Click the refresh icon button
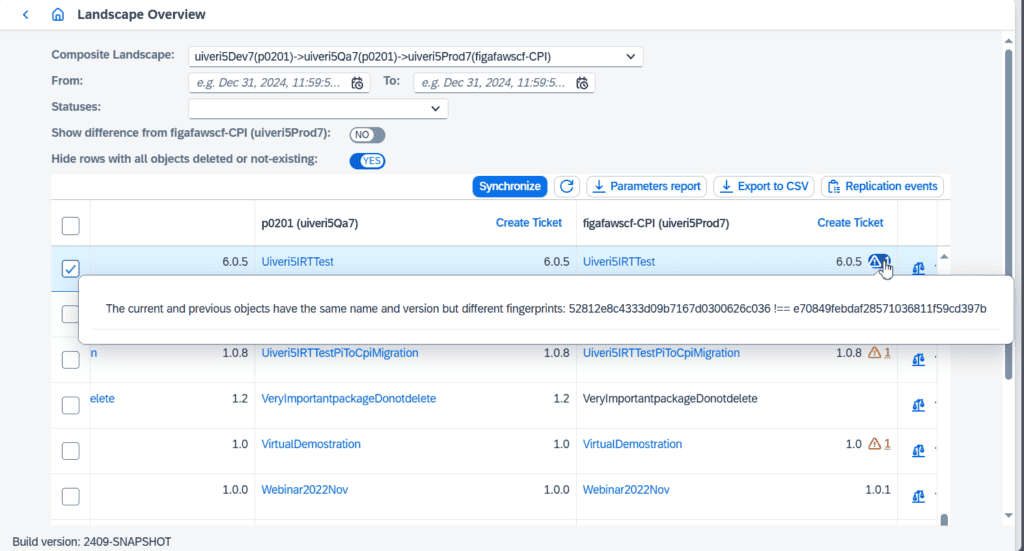This screenshot has width=1024, height=551. (567, 186)
